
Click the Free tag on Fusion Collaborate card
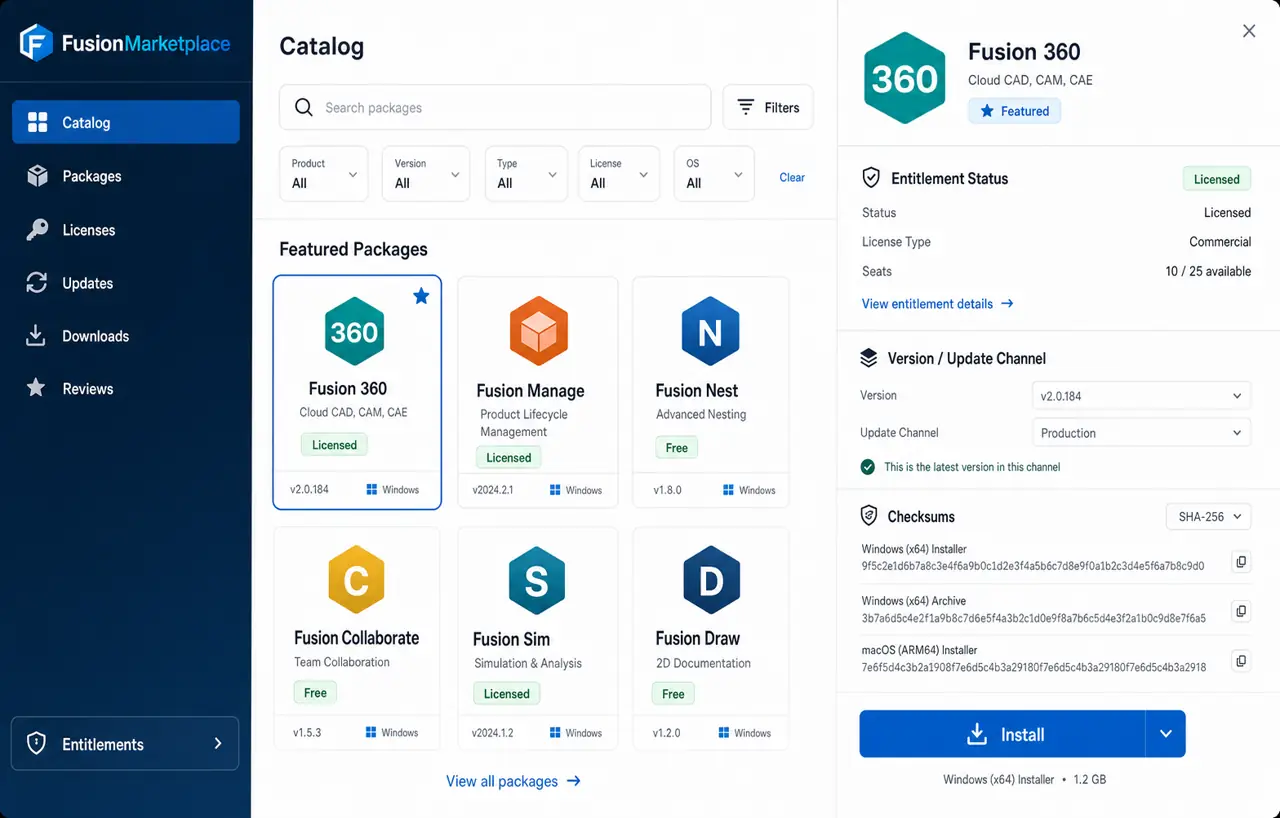315,692
